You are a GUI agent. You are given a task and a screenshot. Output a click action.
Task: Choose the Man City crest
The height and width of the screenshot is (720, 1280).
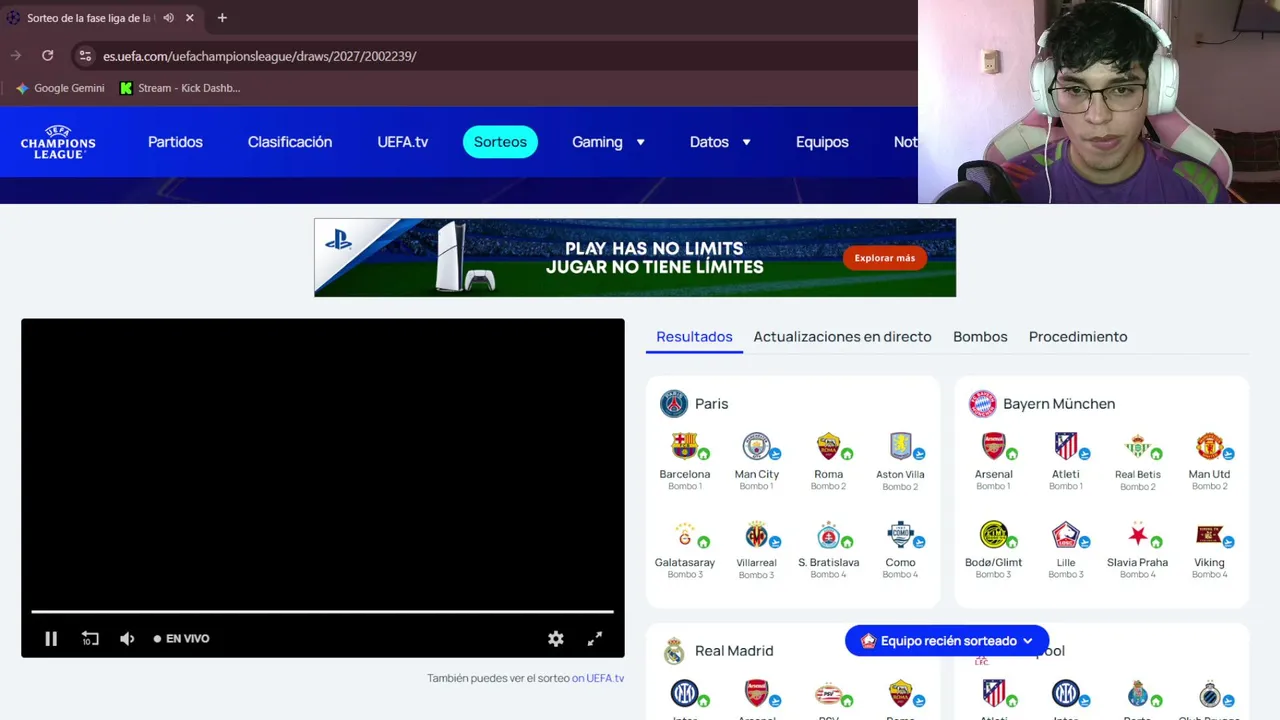[x=756, y=446]
